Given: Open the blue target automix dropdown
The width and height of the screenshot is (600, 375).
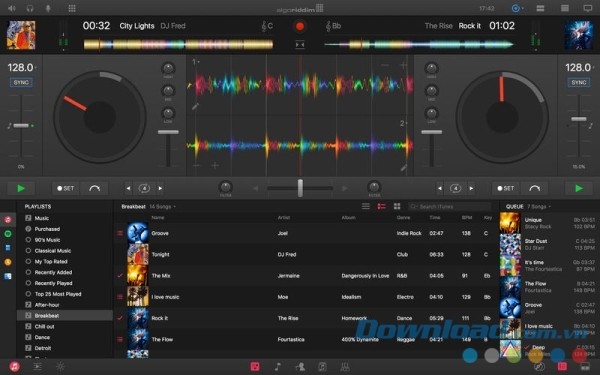Looking at the screenshot, I should (x=517, y=8).
